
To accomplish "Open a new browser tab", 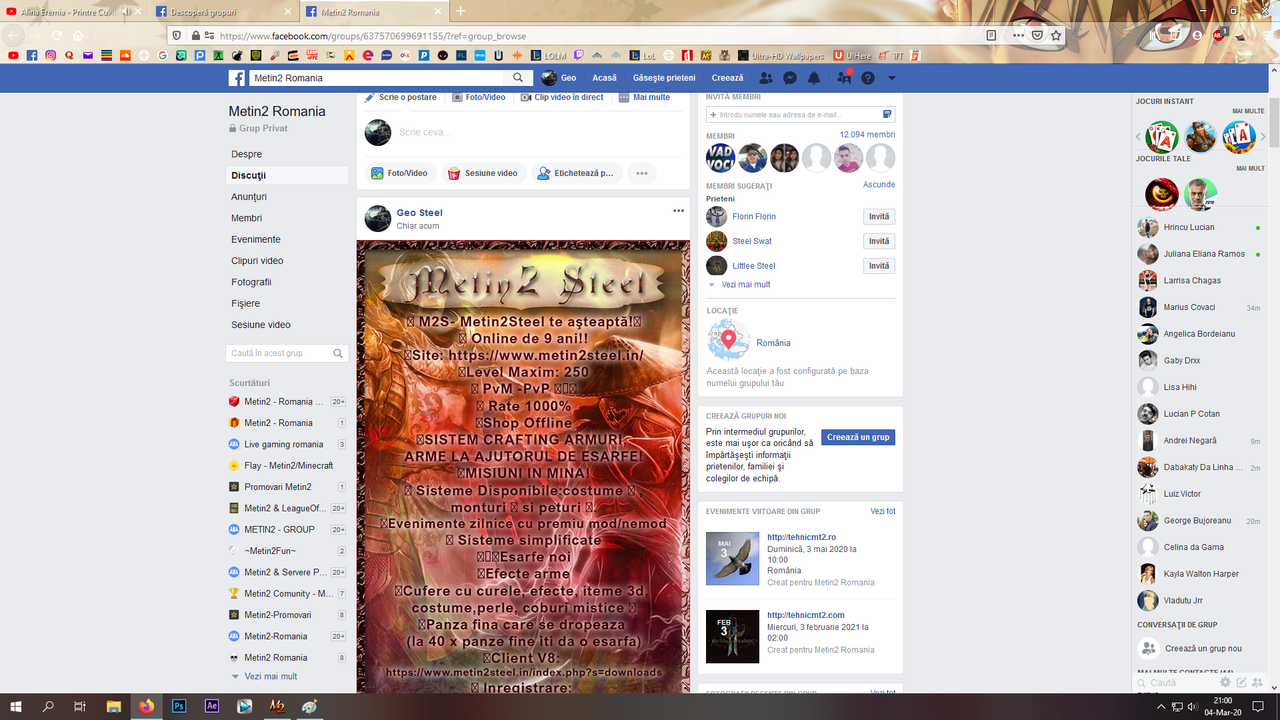I will pyautogui.click(x=461, y=11).
